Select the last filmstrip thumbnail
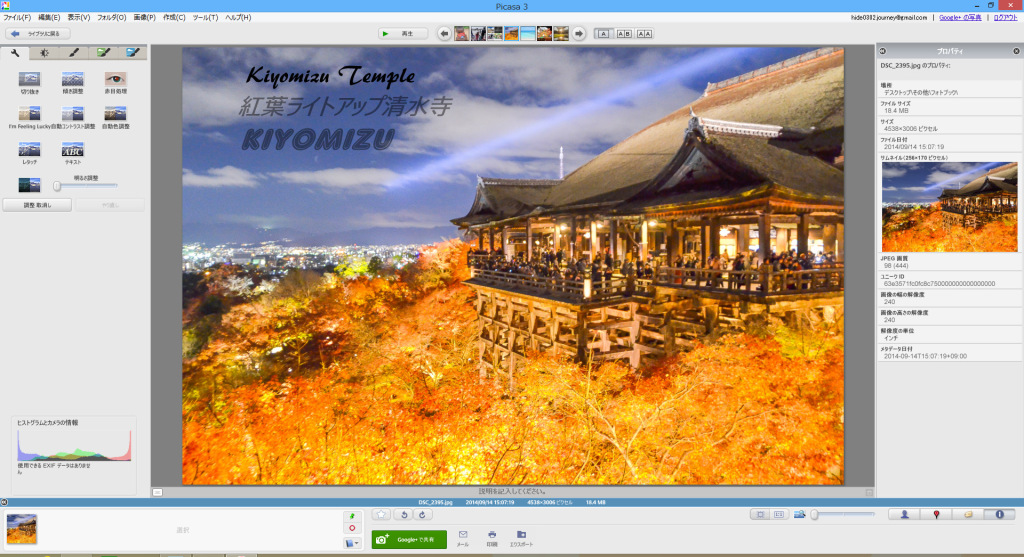The width and height of the screenshot is (1024, 557). coord(561,33)
